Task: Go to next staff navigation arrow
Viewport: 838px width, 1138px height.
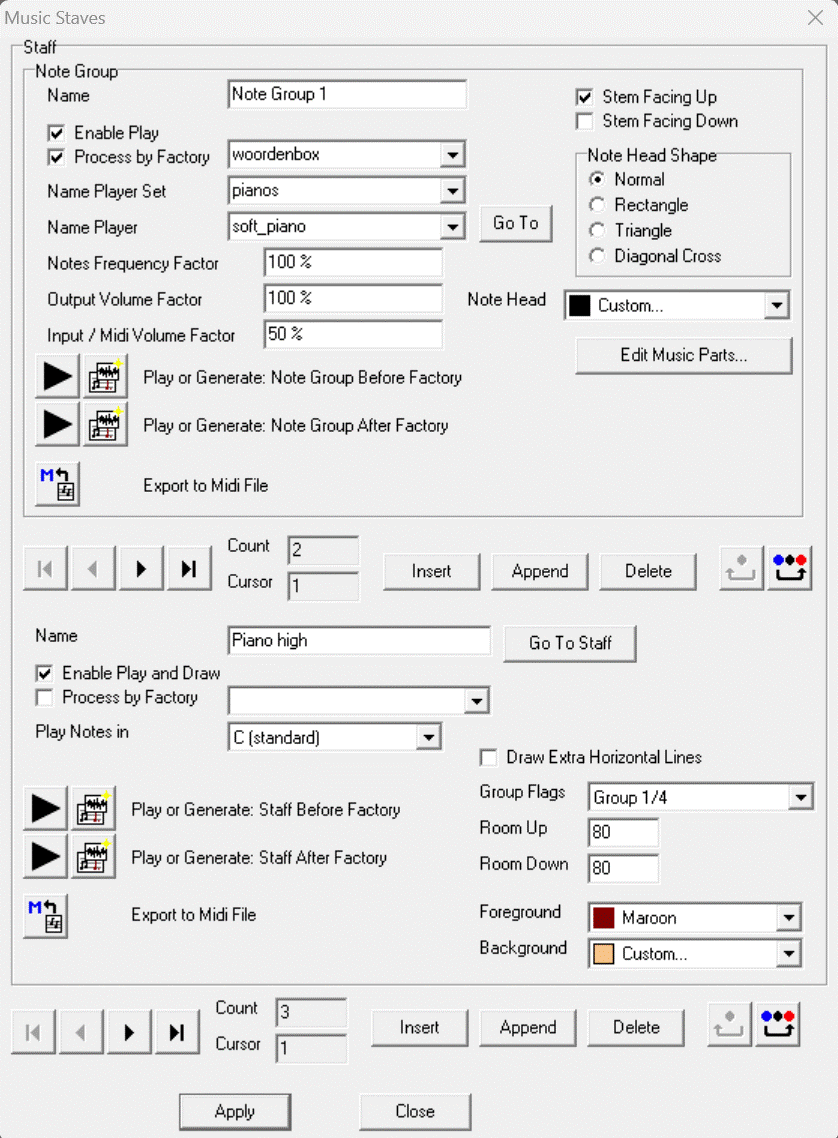Action: (129, 1032)
